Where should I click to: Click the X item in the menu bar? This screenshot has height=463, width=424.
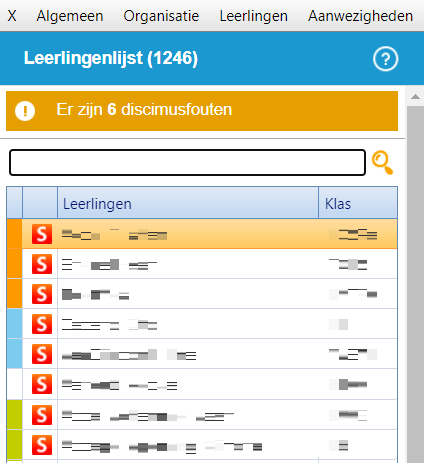coord(12,16)
